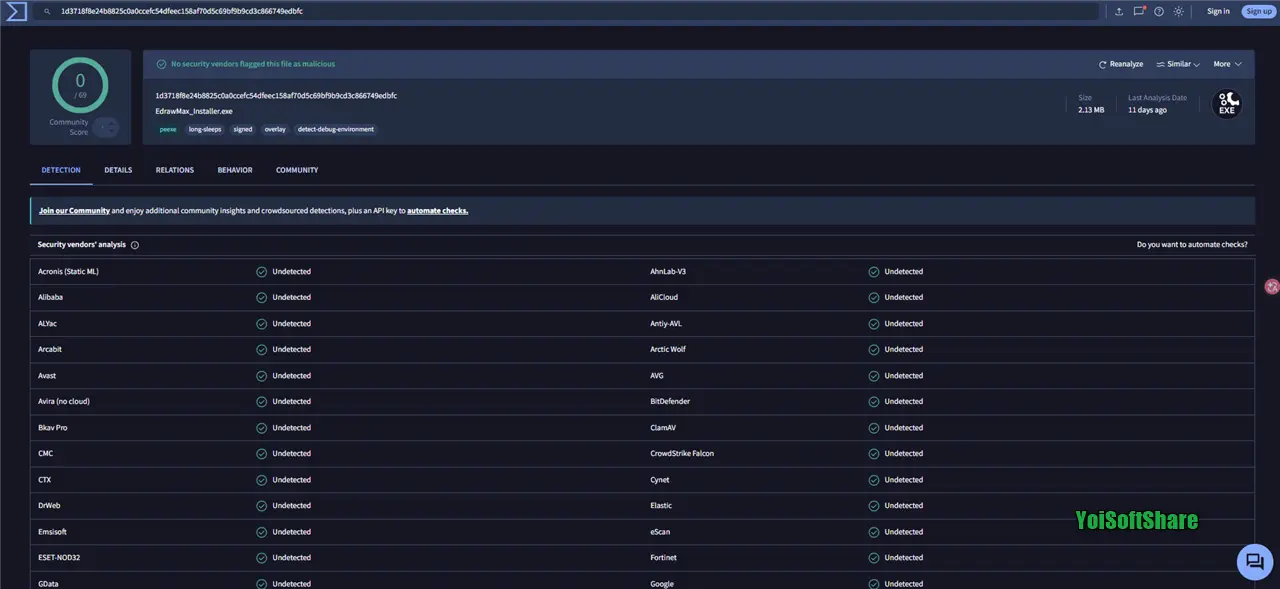Expand the More dropdown
The height and width of the screenshot is (589, 1280).
[x=1227, y=64]
